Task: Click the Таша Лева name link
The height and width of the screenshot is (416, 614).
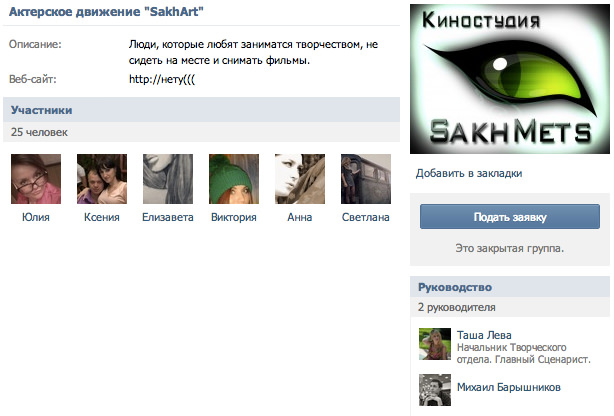Action: [x=484, y=335]
